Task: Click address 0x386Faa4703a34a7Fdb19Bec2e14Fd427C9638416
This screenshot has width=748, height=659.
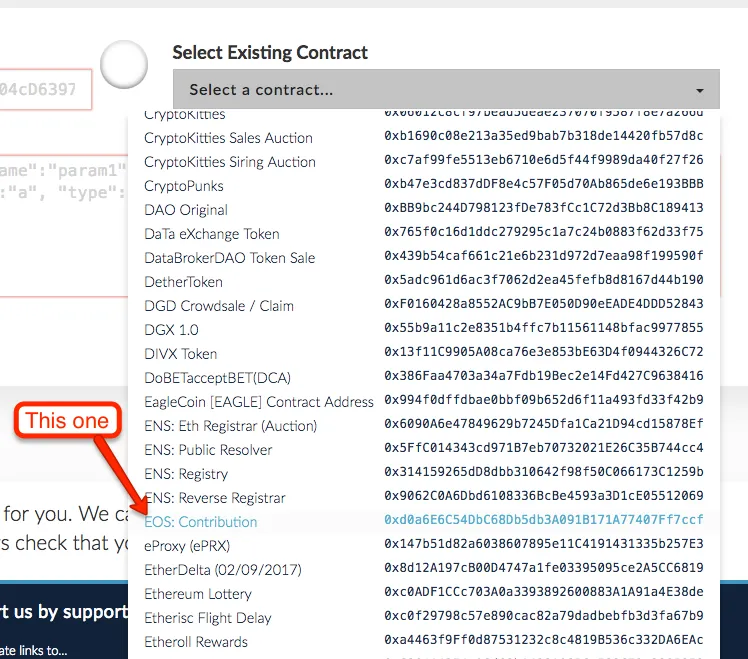Action: pos(544,376)
